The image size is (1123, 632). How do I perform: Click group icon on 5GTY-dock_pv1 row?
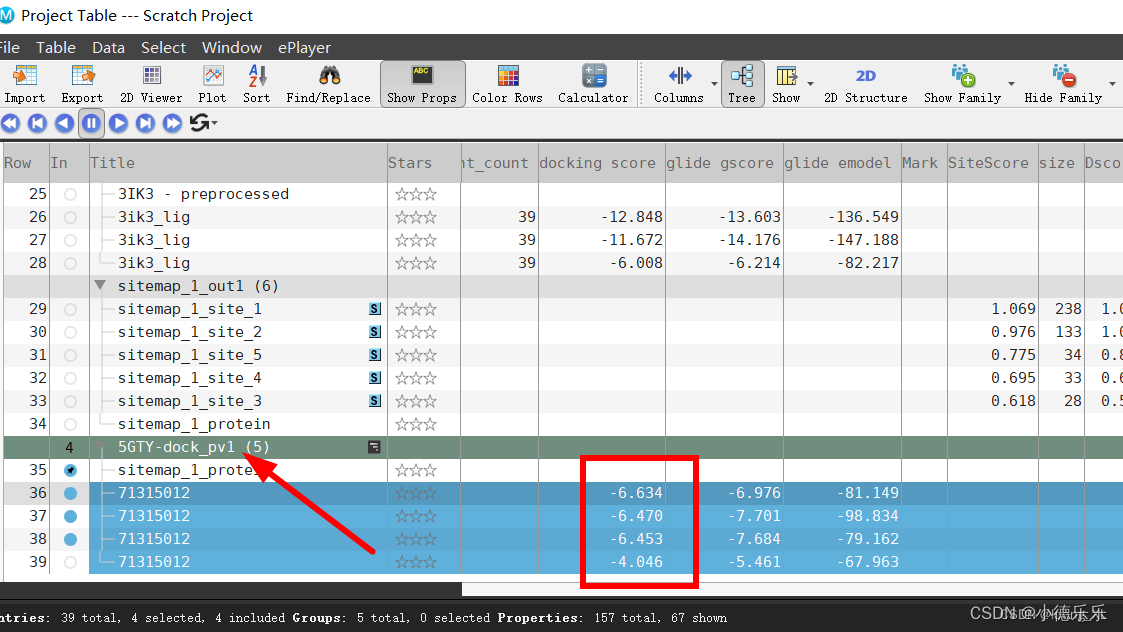(x=374, y=447)
